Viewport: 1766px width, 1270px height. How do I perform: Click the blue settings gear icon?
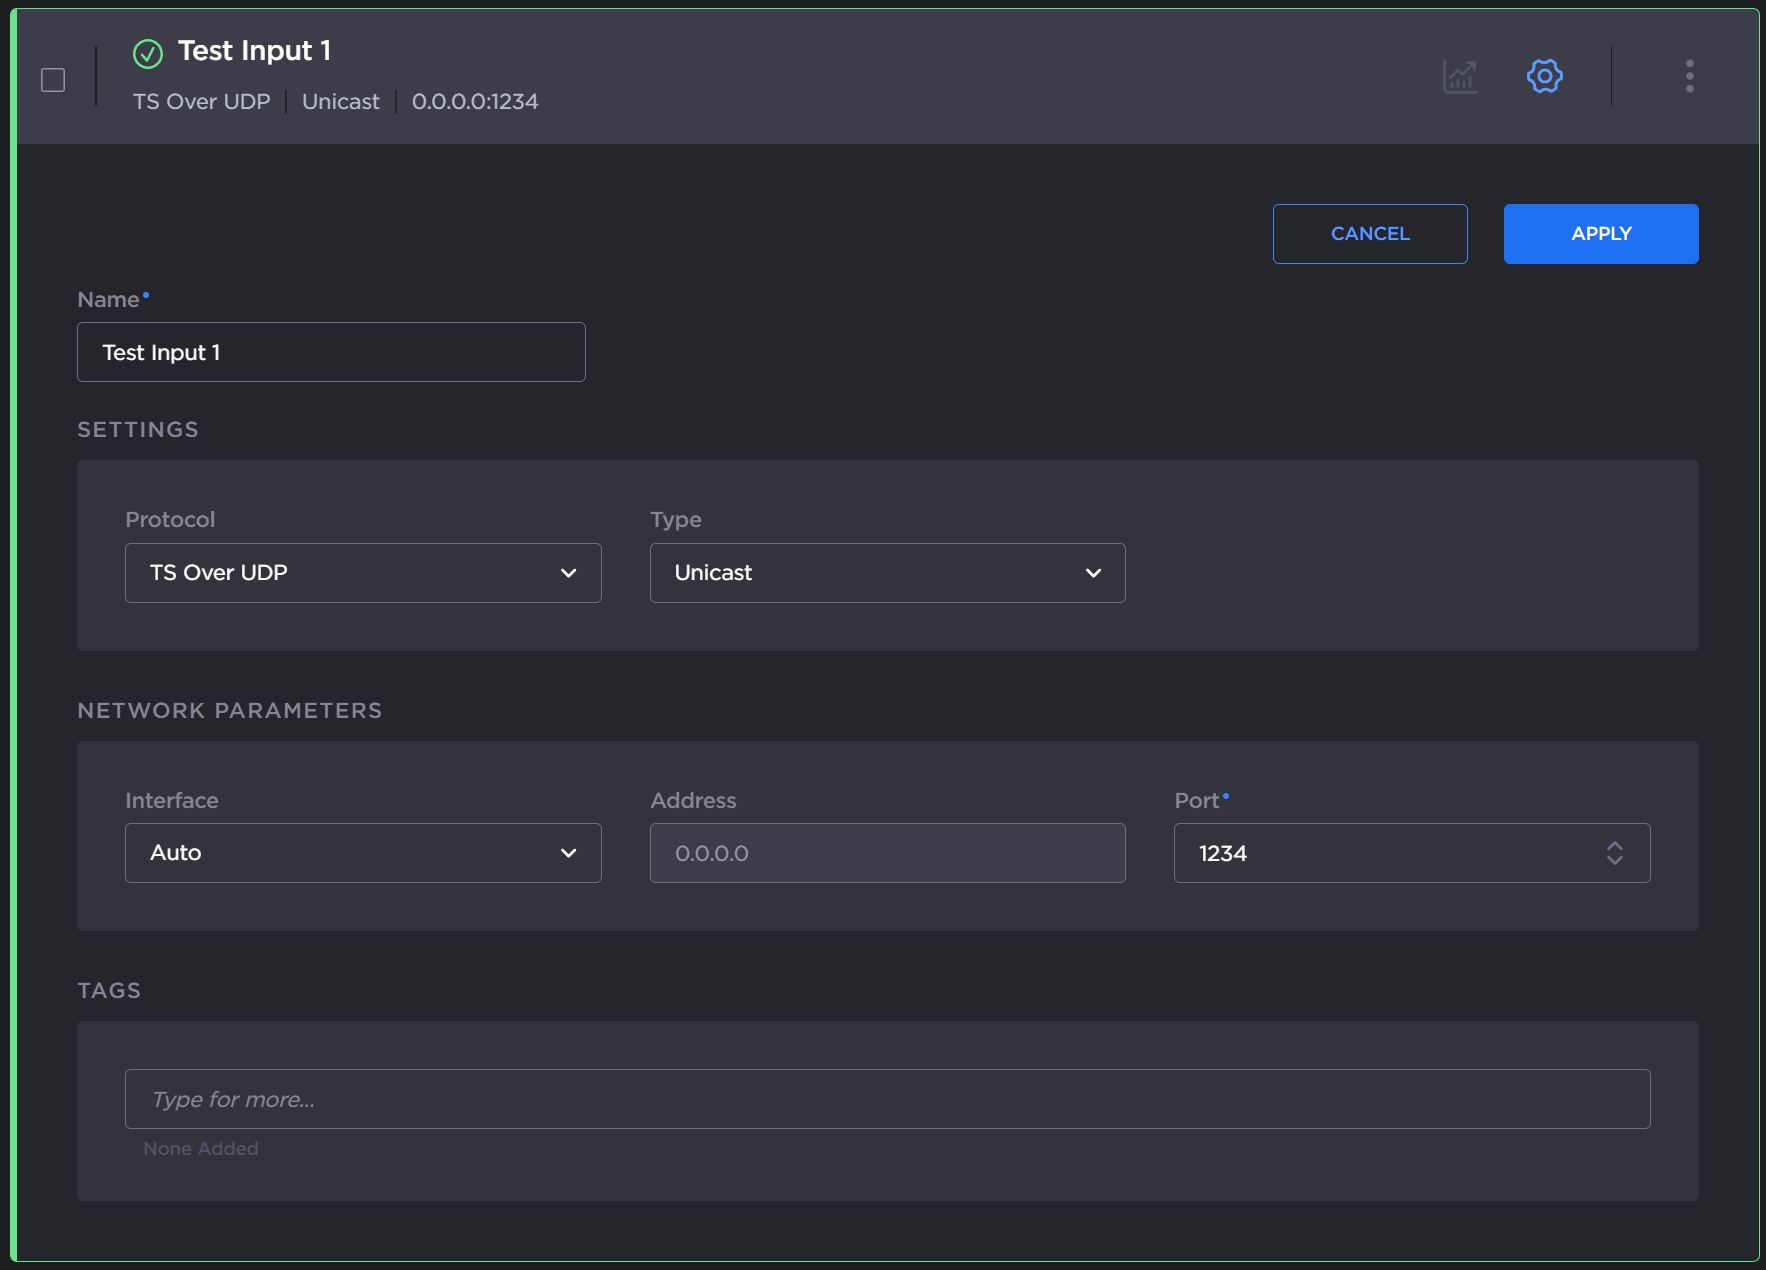click(x=1544, y=76)
